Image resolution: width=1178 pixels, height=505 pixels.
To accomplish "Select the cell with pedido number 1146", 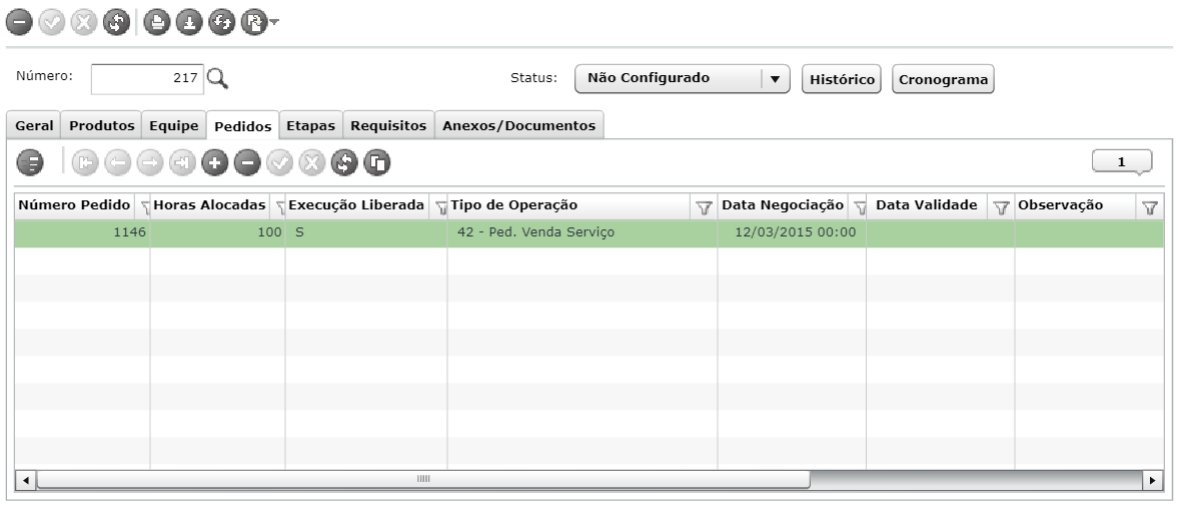I will click(82, 233).
